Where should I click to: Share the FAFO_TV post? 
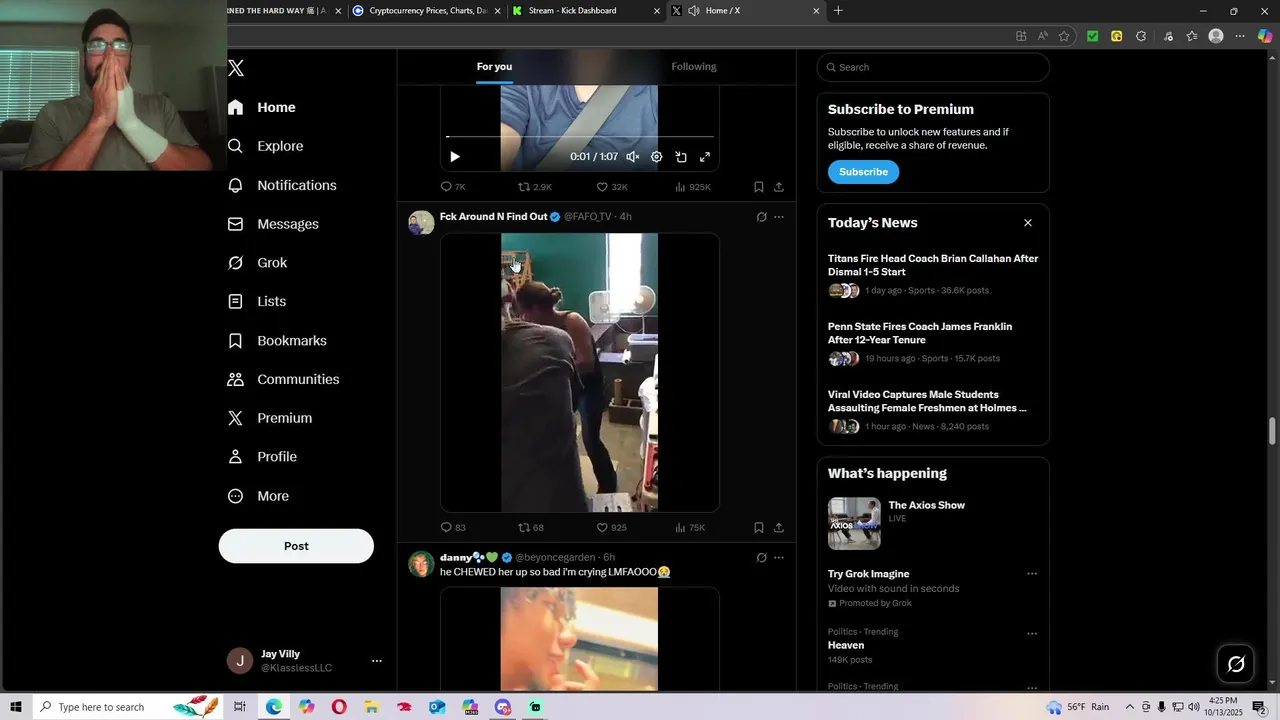coord(779,528)
